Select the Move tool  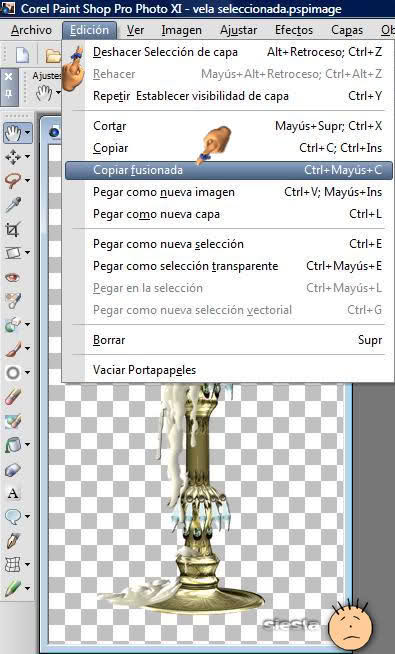point(13,157)
